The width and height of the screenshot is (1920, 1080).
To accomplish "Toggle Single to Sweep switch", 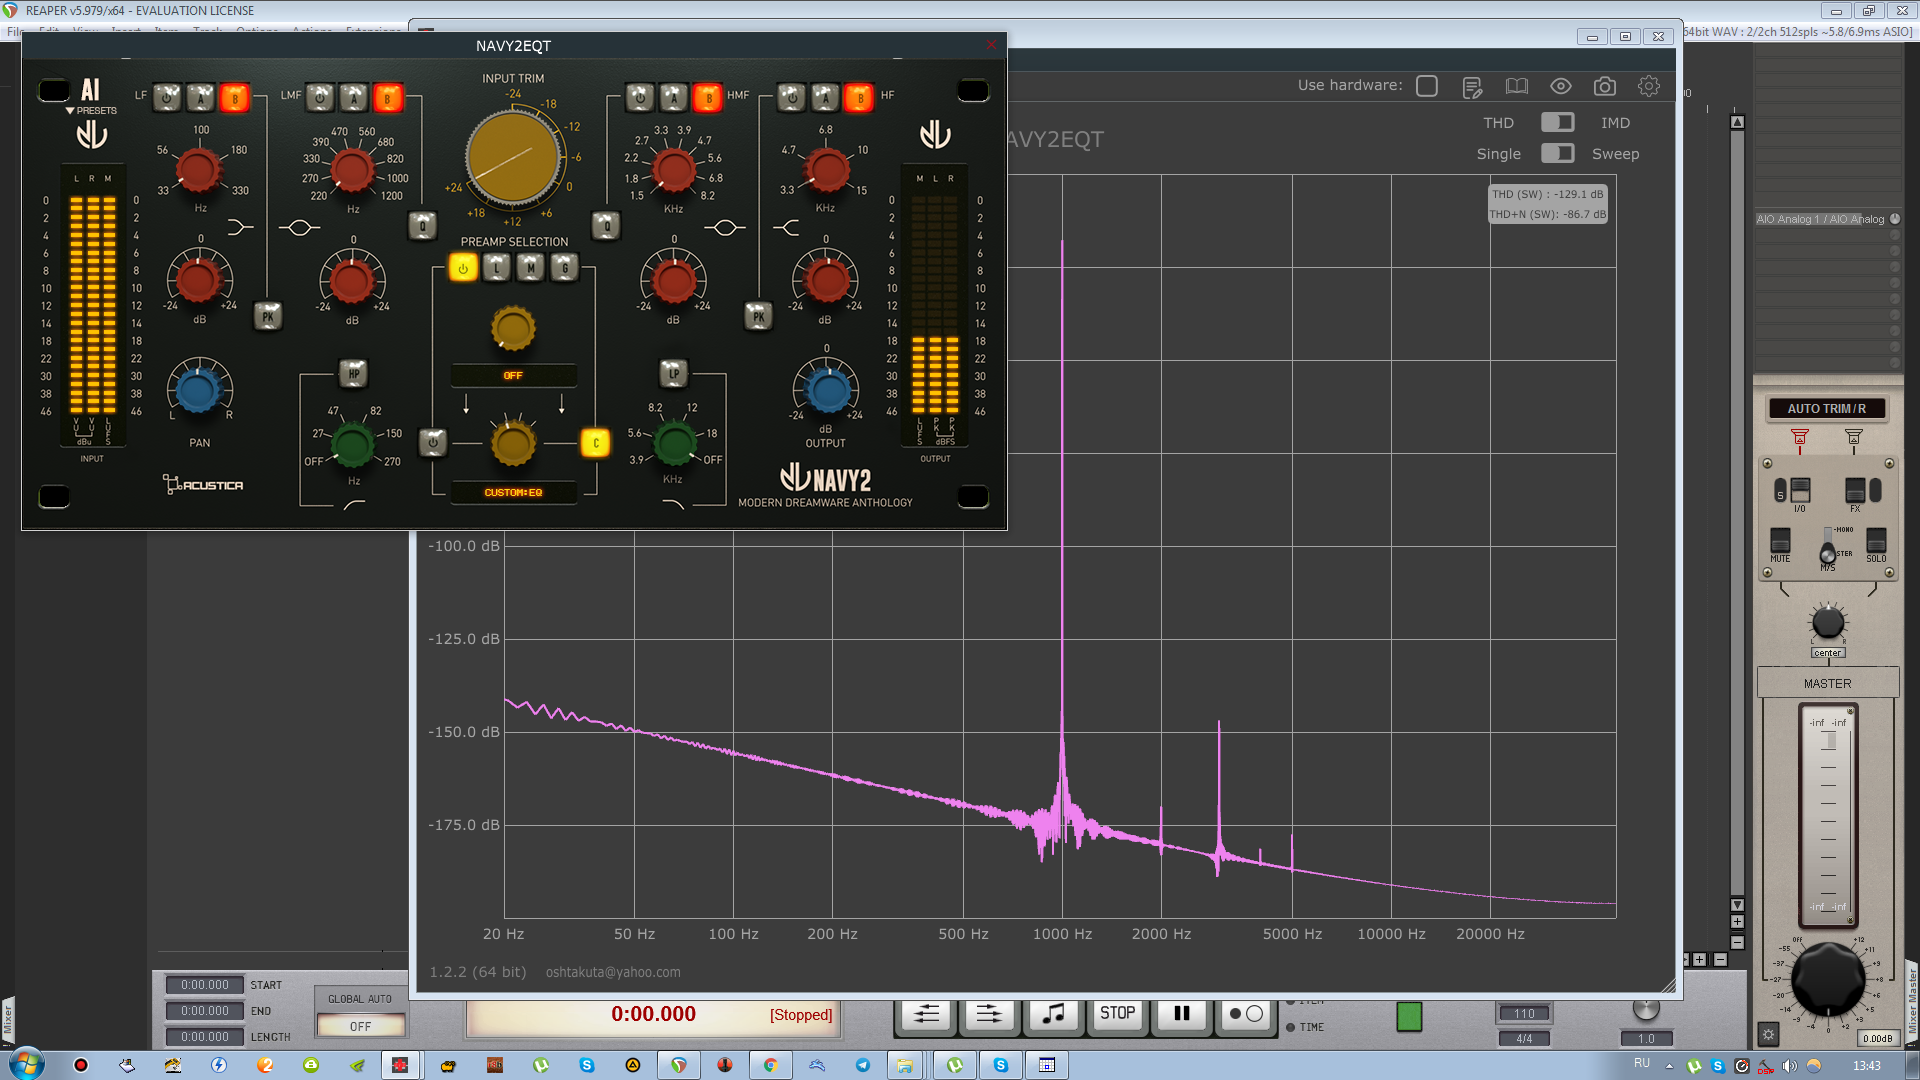I will coord(1557,153).
